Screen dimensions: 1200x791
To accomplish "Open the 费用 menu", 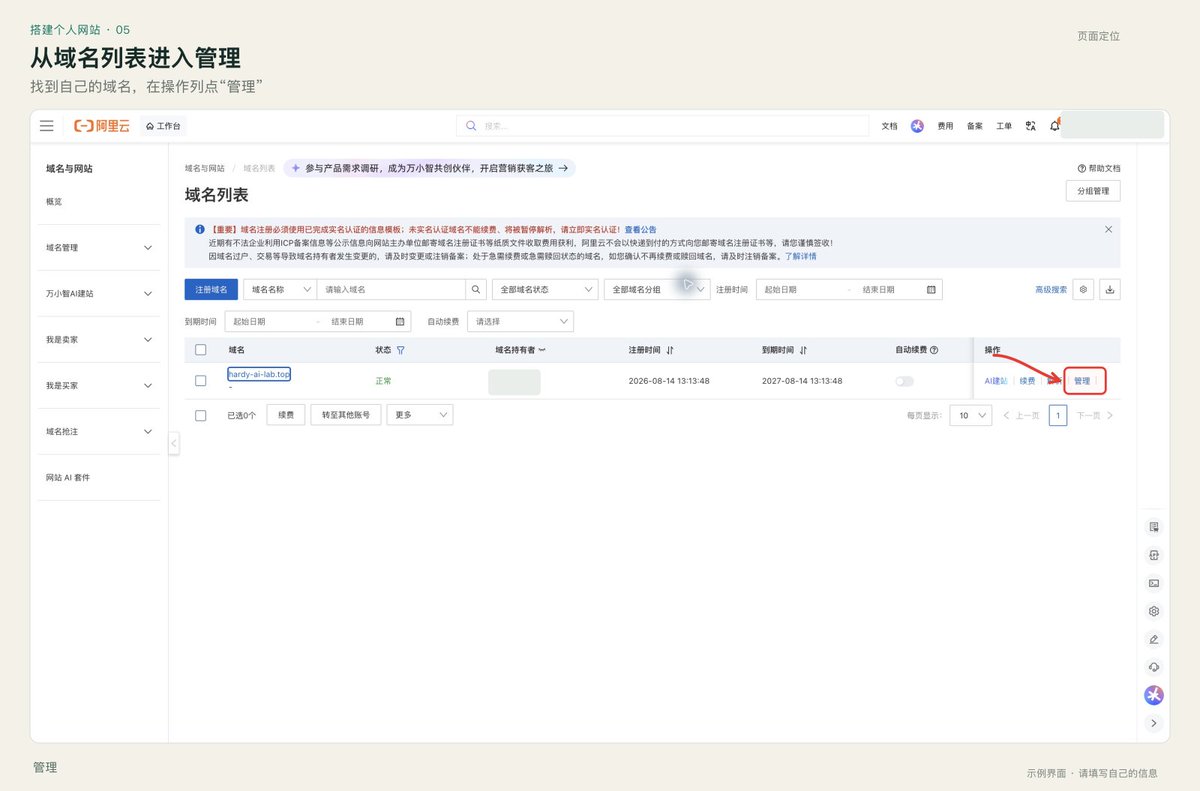I will pyautogui.click(x=945, y=126).
